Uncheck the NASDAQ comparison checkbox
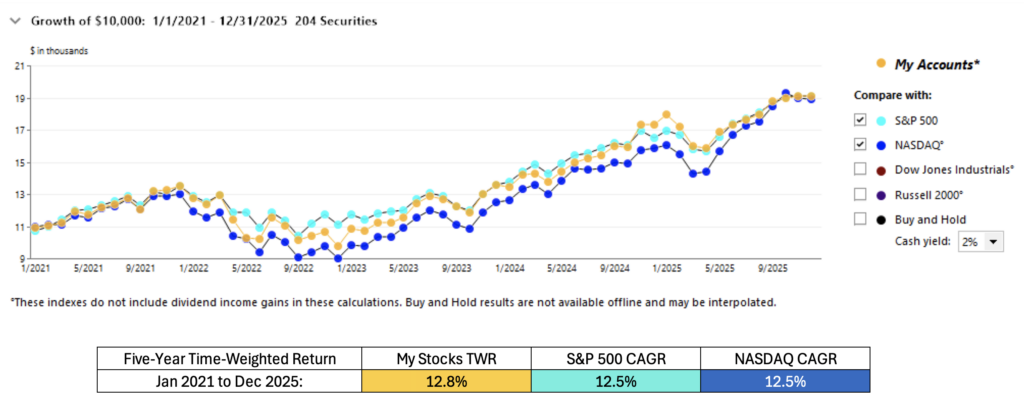The image size is (1024, 411). [x=860, y=144]
